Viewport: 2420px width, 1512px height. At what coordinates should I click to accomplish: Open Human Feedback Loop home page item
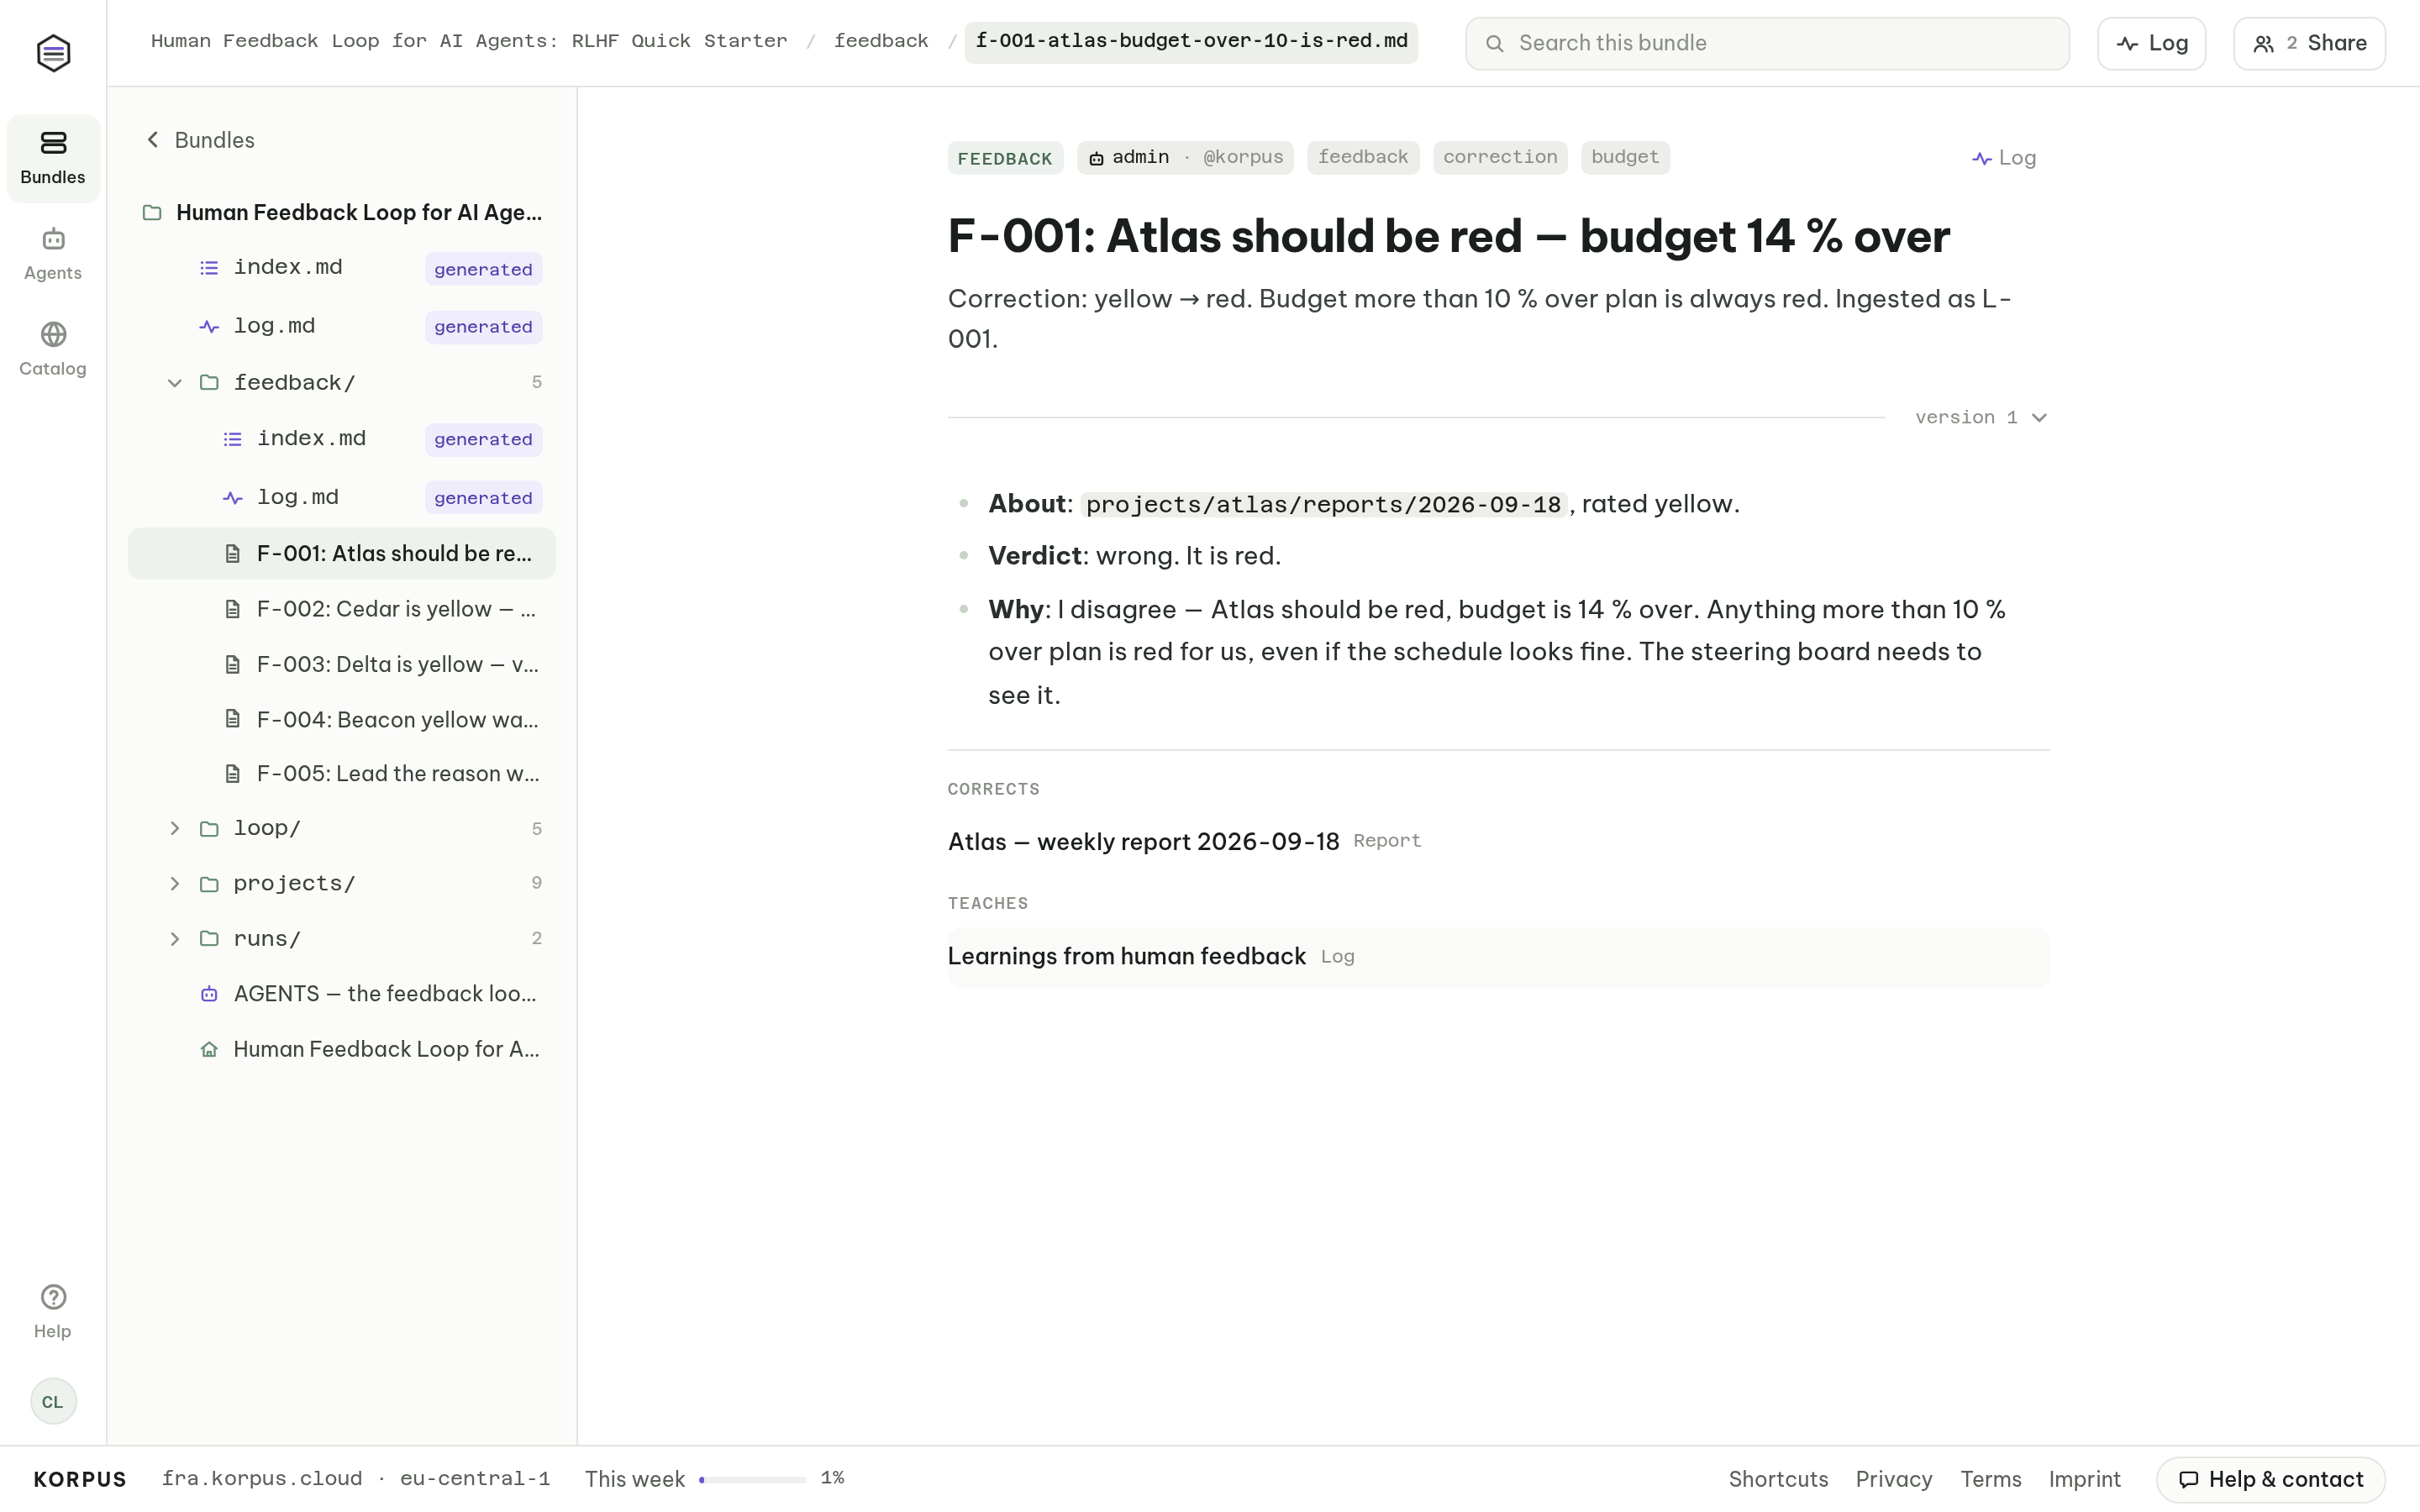[x=342, y=1049]
